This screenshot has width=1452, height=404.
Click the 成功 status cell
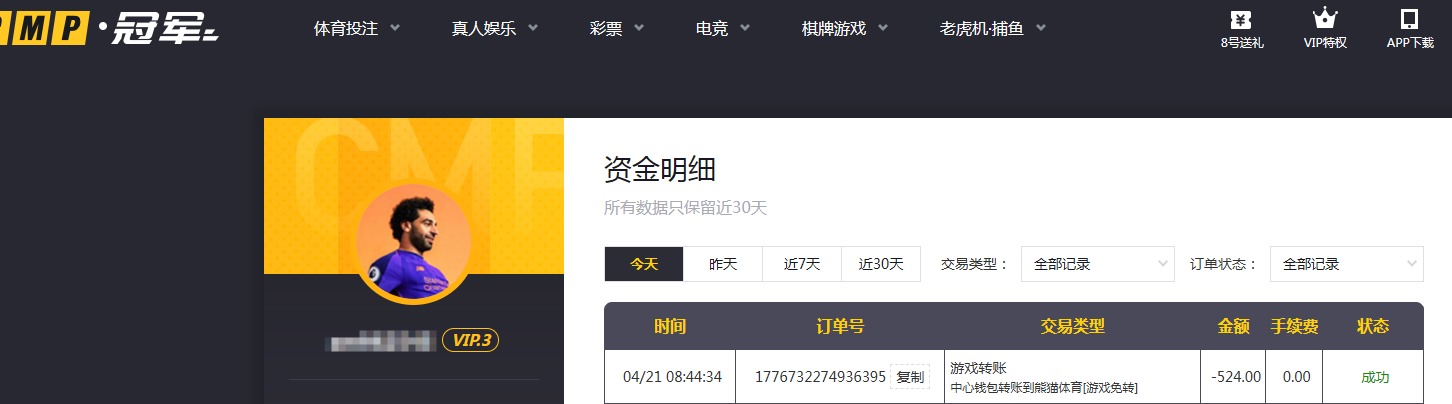[1374, 377]
